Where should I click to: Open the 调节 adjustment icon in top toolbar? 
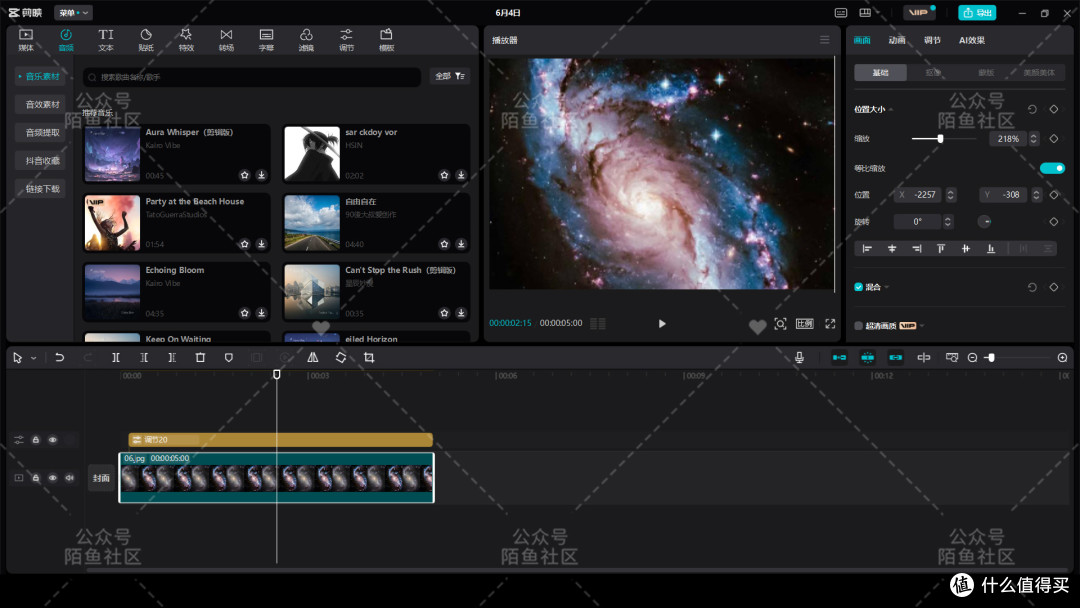click(x=346, y=40)
